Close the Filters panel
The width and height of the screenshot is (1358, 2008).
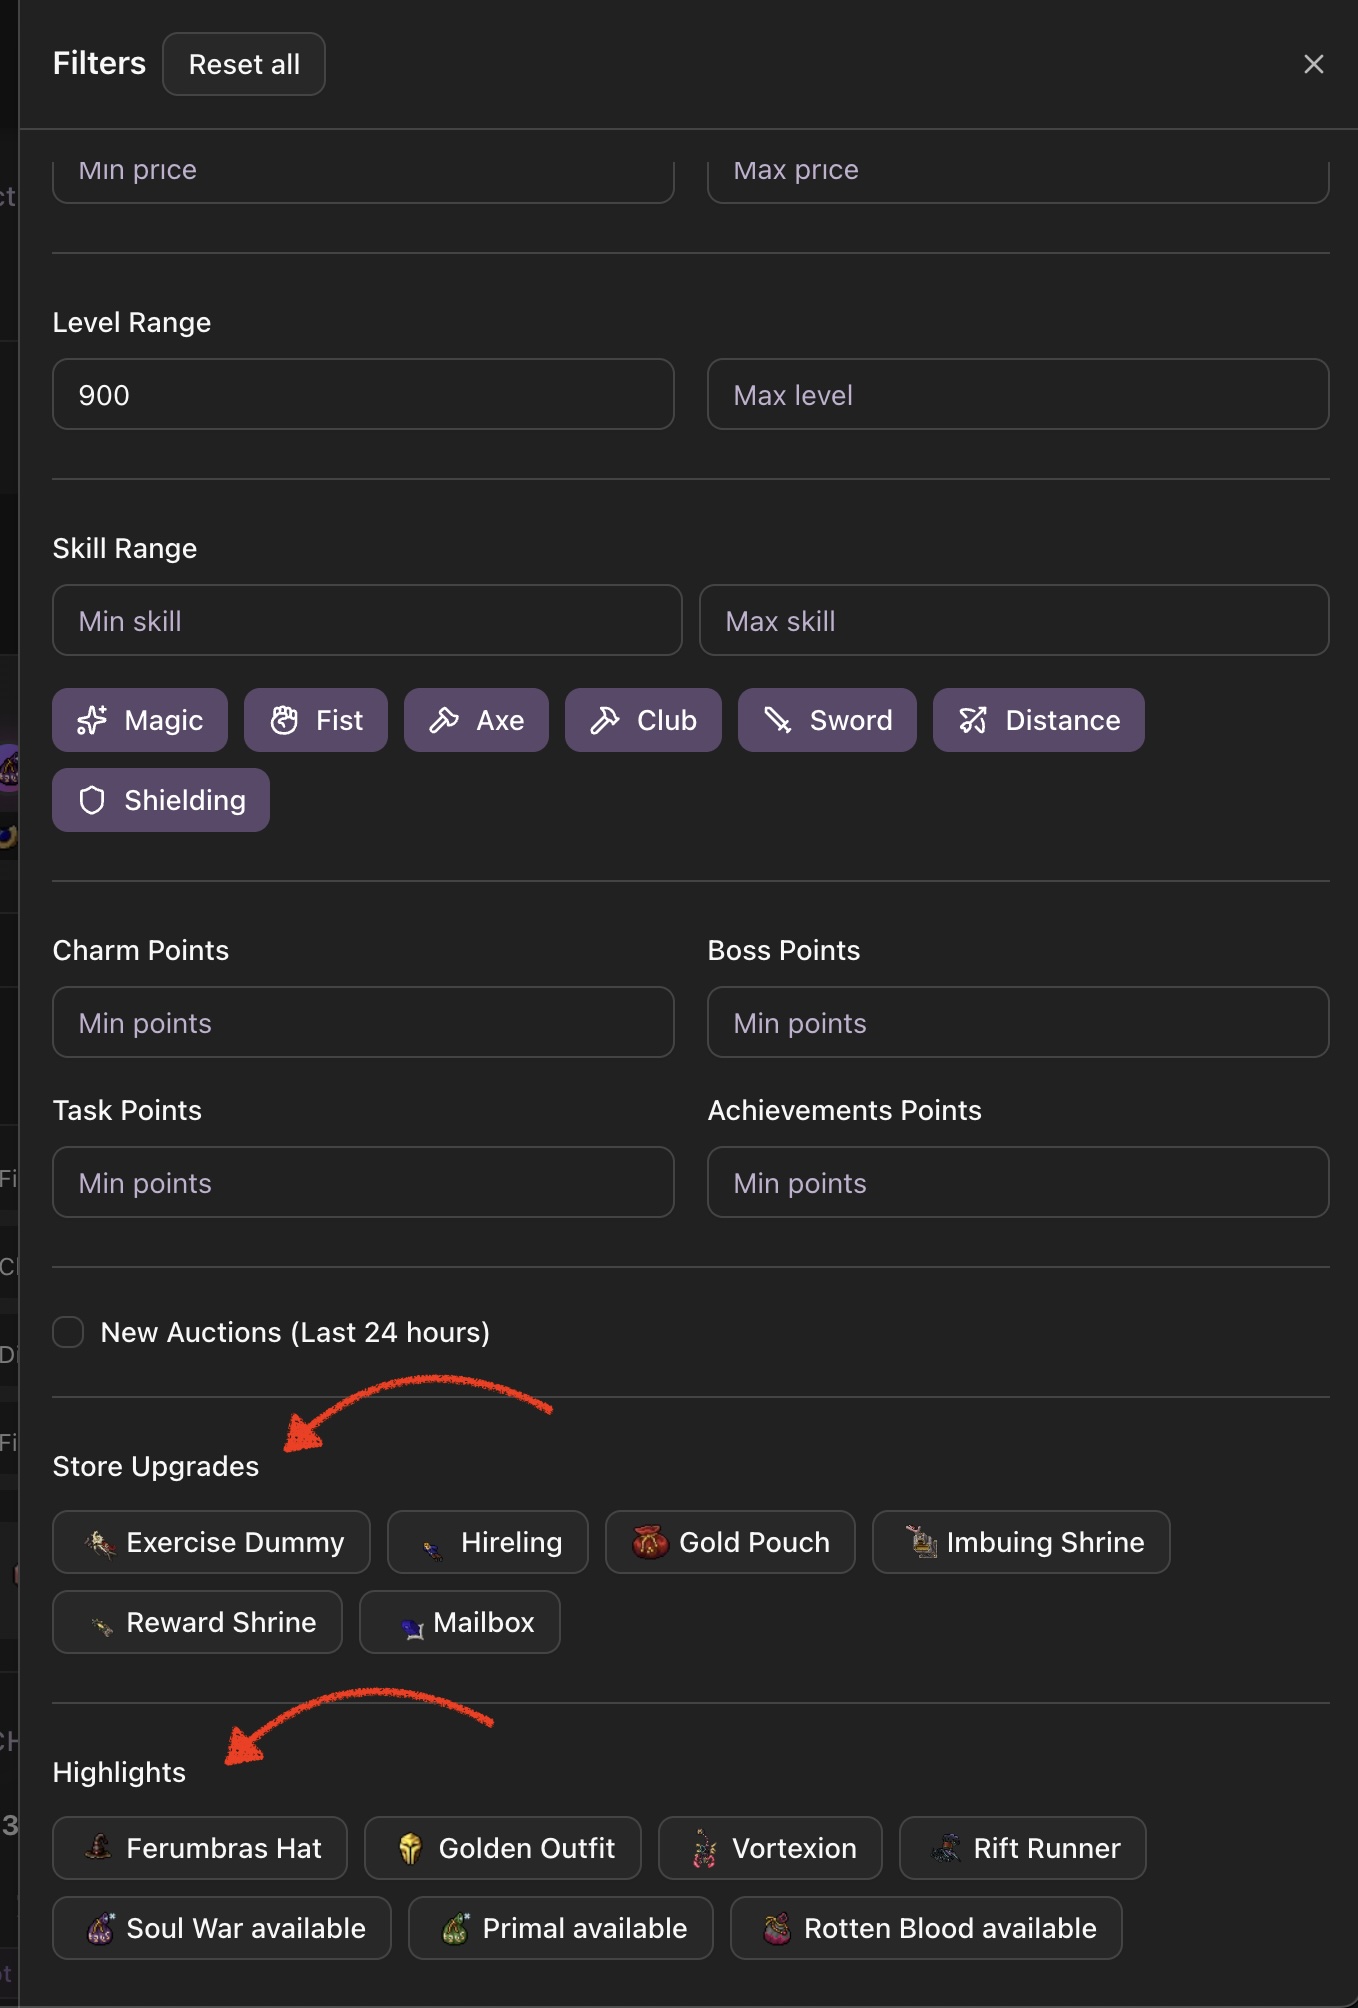coord(1314,64)
